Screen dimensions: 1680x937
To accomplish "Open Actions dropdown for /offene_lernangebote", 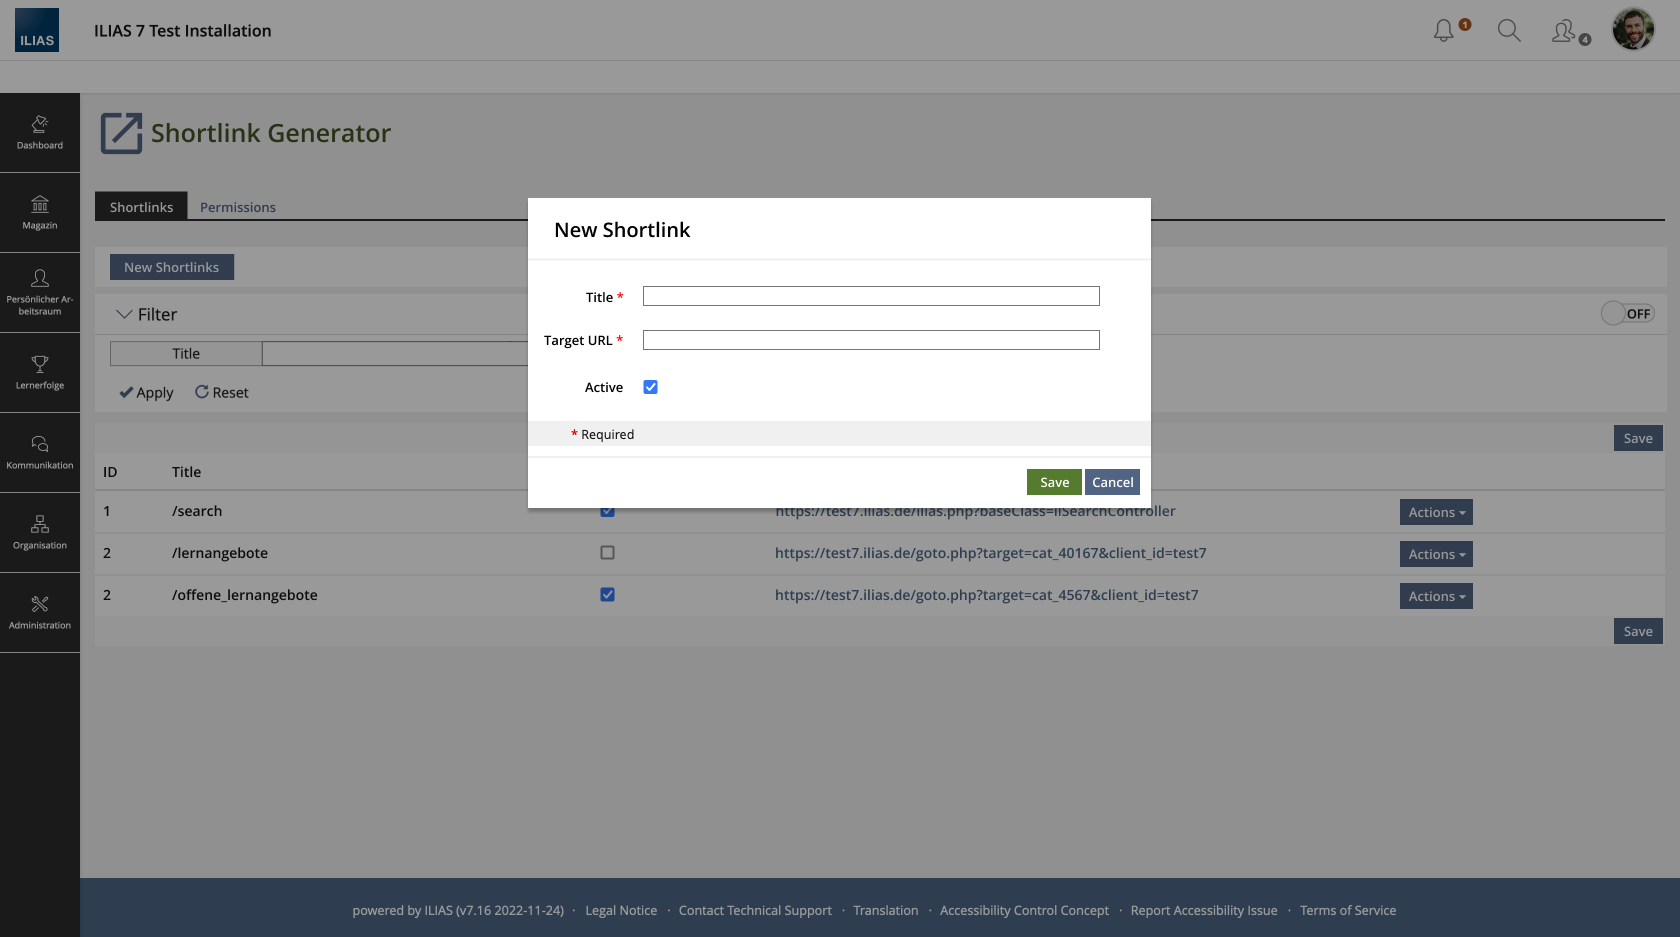I will 1435,596.
